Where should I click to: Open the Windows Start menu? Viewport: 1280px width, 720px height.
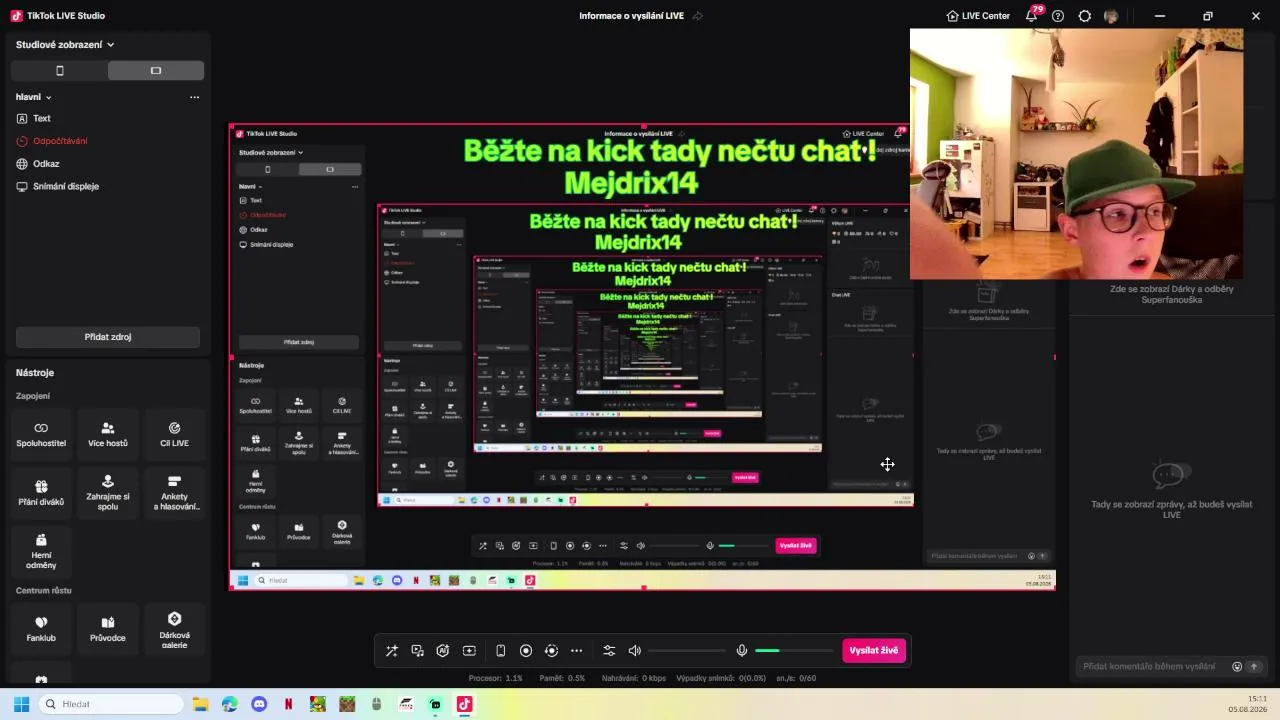pos(21,704)
